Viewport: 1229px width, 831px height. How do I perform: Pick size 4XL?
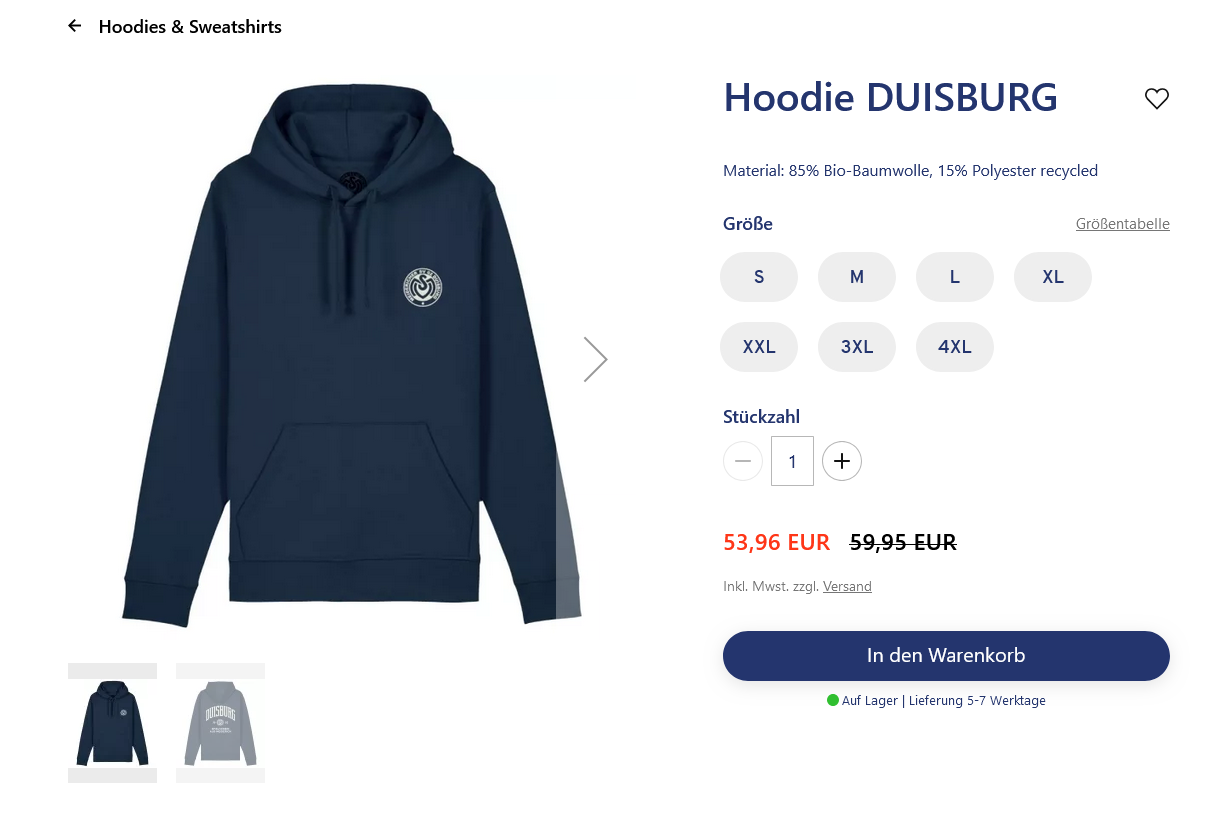[955, 347]
